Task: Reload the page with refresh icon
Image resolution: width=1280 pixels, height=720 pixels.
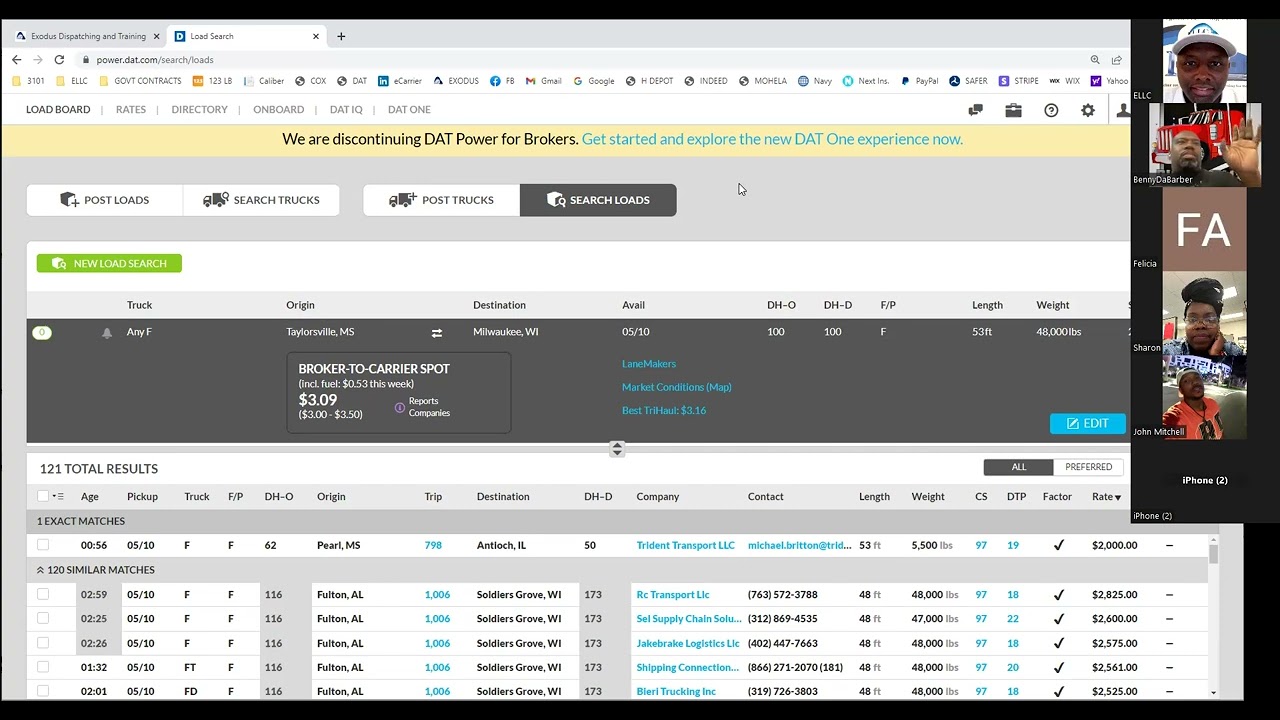Action: (59, 60)
